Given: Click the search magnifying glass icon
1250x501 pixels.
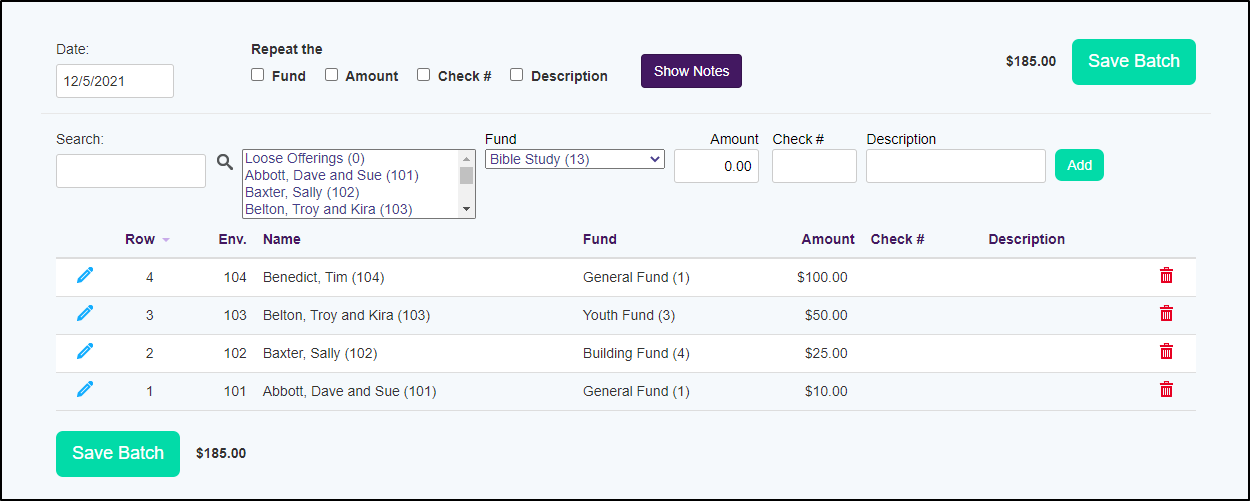Looking at the screenshot, I should click(225, 162).
